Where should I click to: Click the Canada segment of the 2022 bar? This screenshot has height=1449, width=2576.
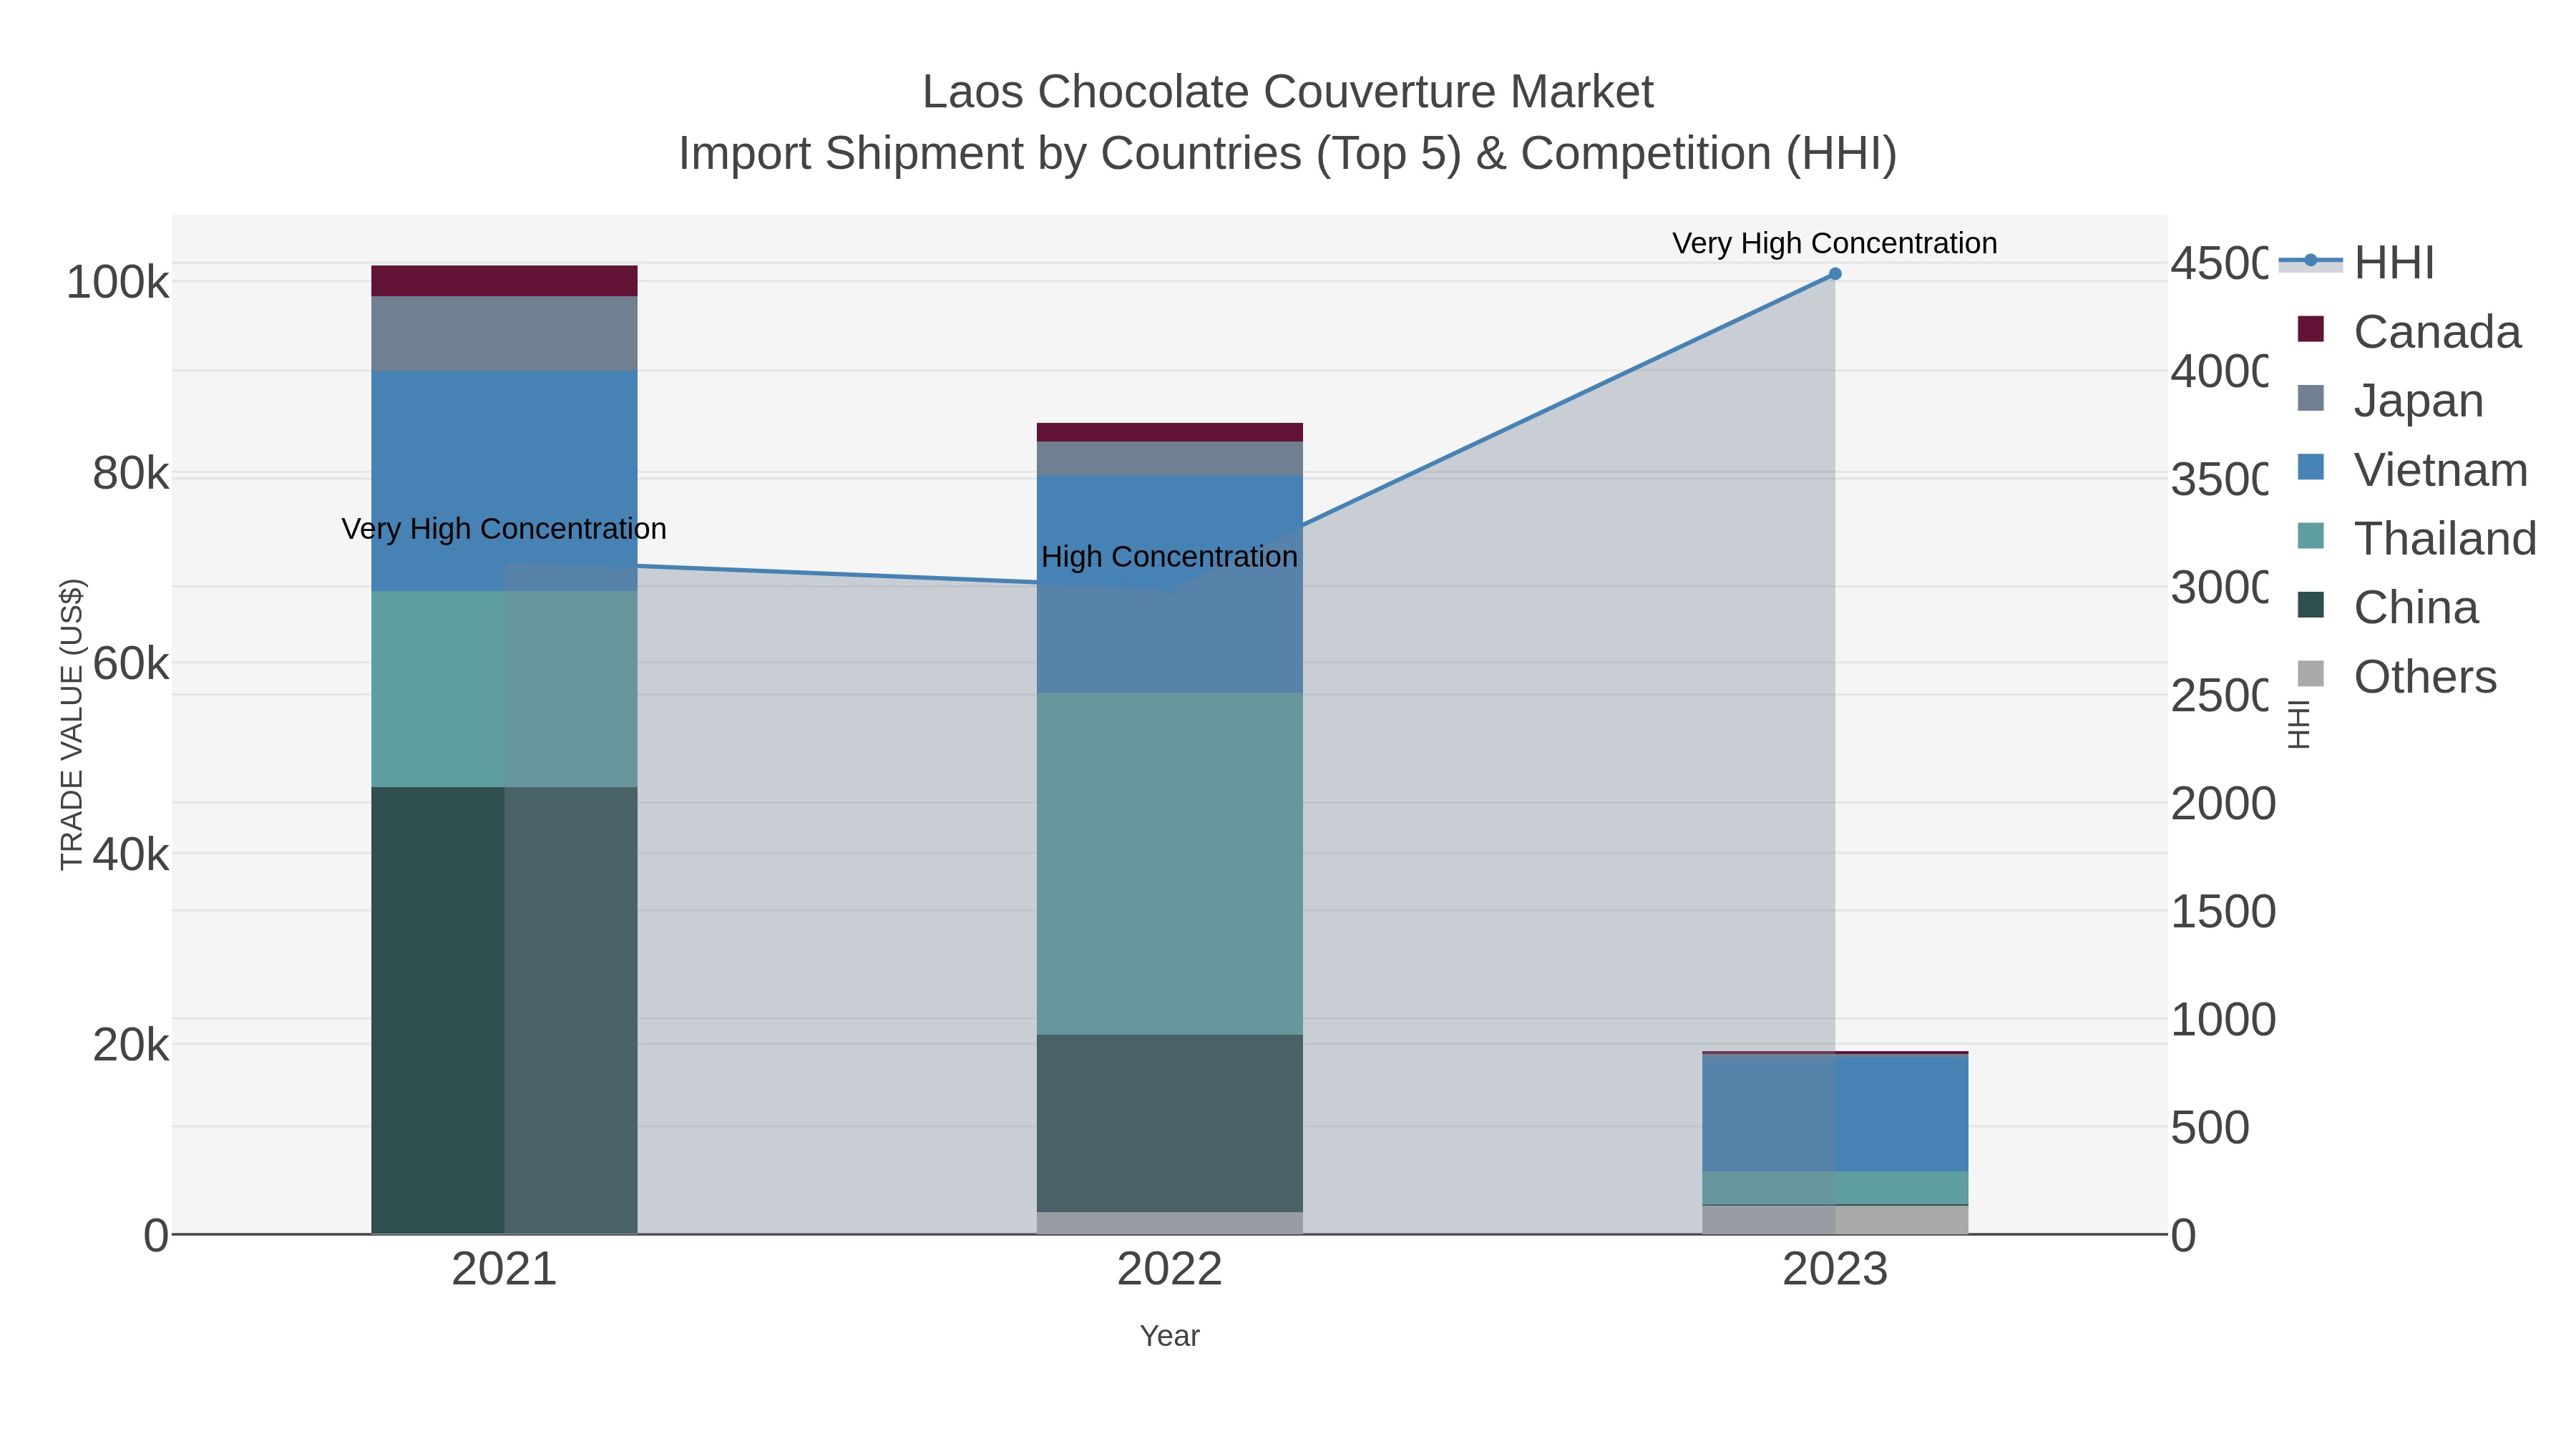(x=1170, y=432)
